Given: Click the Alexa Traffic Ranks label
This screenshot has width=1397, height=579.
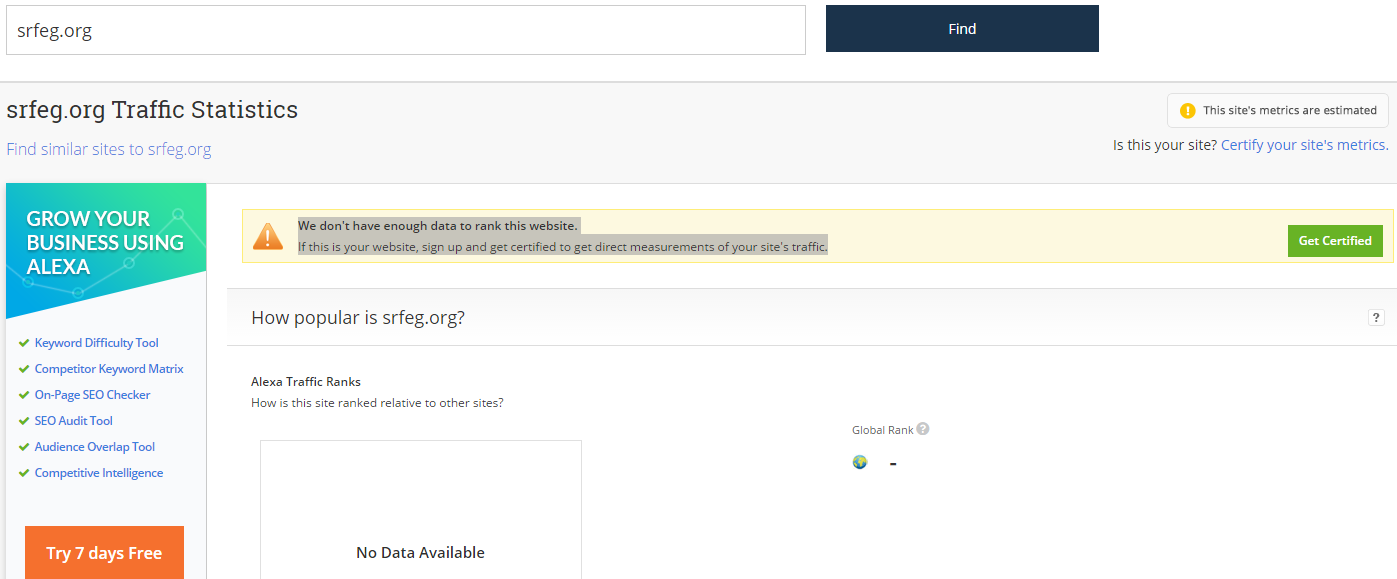Looking at the screenshot, I should point(306,381).
